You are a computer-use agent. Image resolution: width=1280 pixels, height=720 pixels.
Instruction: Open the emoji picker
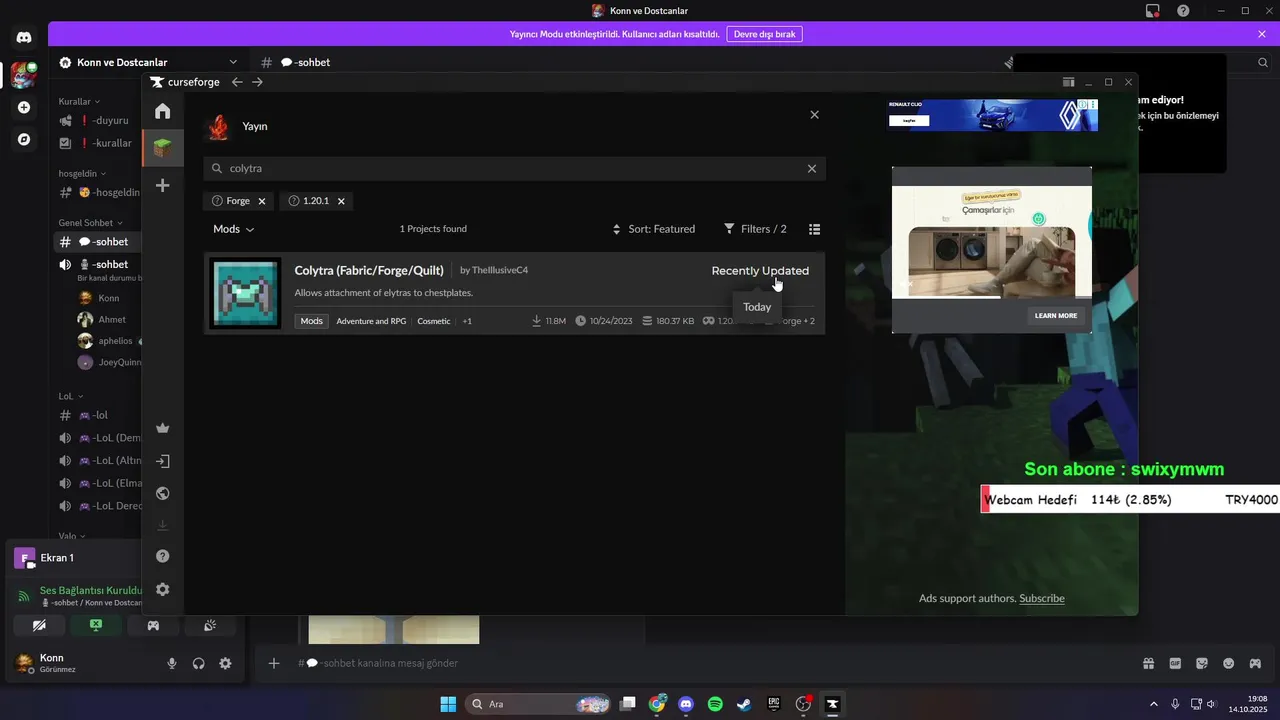1228,663
